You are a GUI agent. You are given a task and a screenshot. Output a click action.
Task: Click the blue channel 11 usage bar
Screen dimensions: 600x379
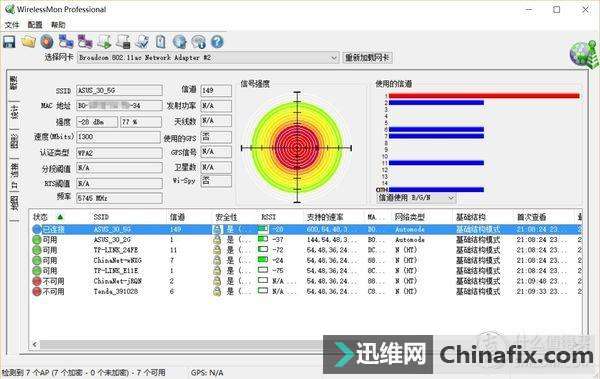[436, 163]
